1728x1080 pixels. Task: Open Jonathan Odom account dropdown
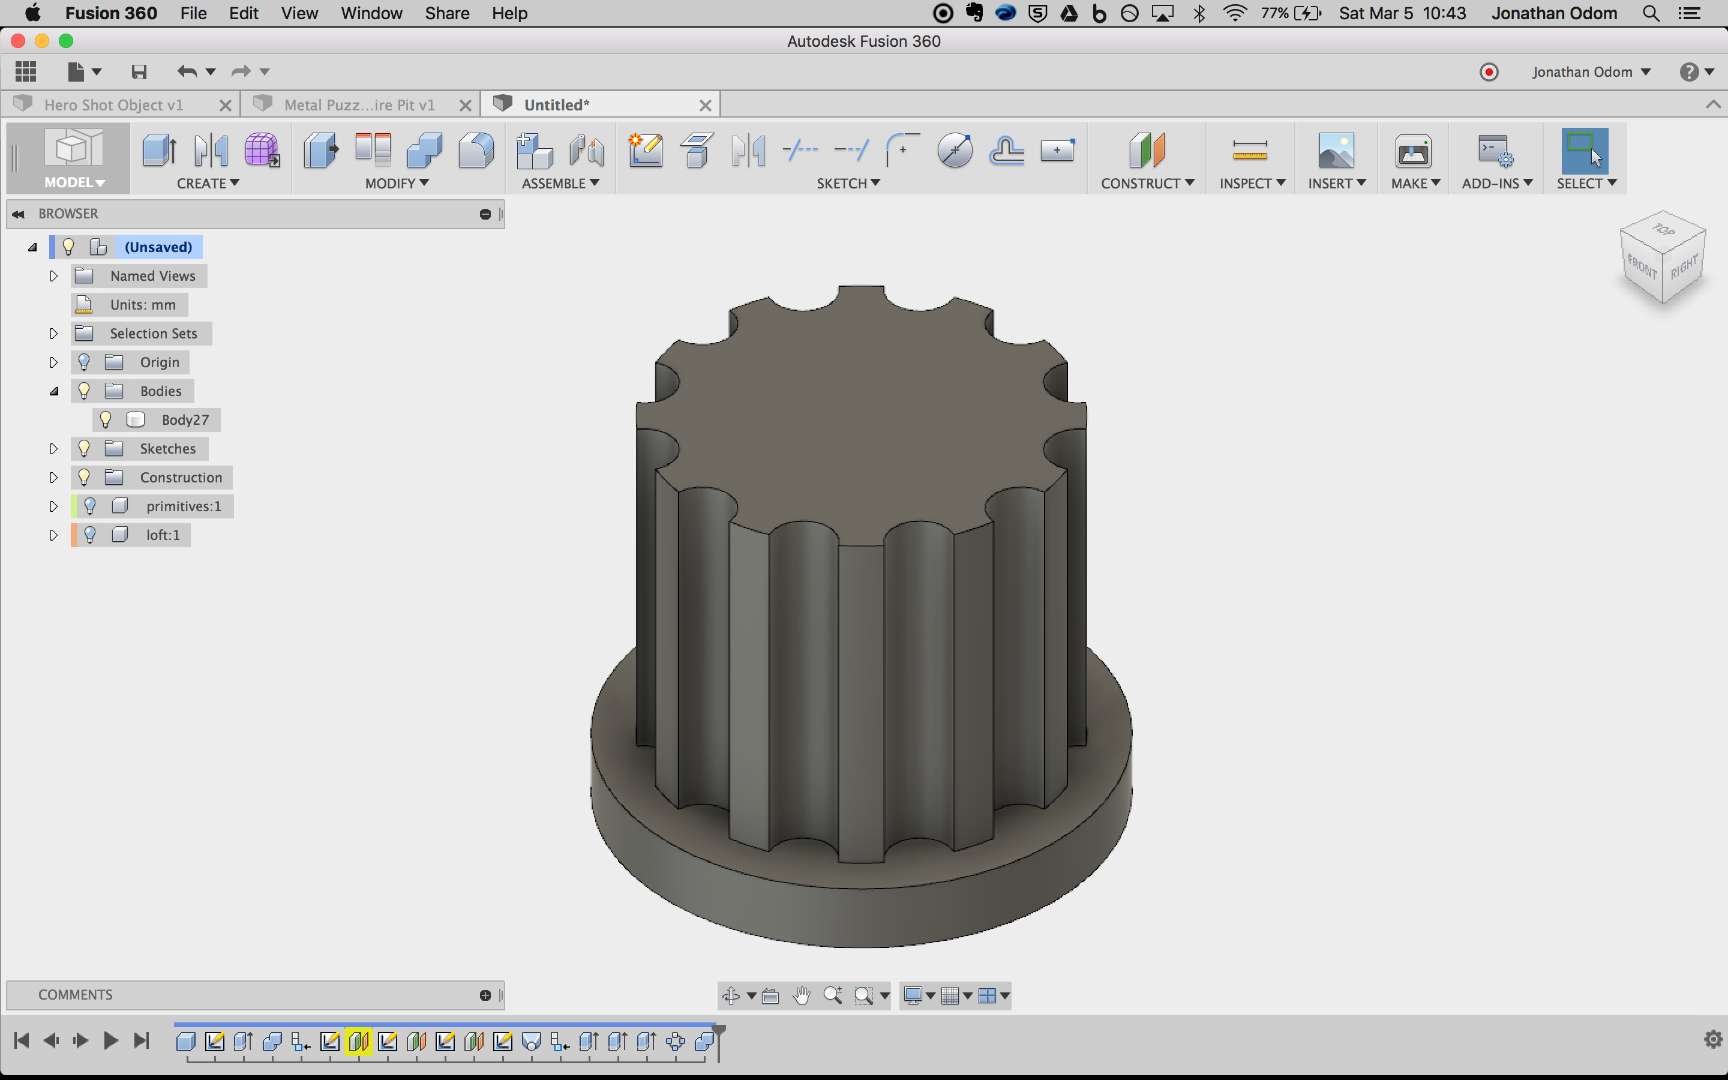coord(1590,72)
